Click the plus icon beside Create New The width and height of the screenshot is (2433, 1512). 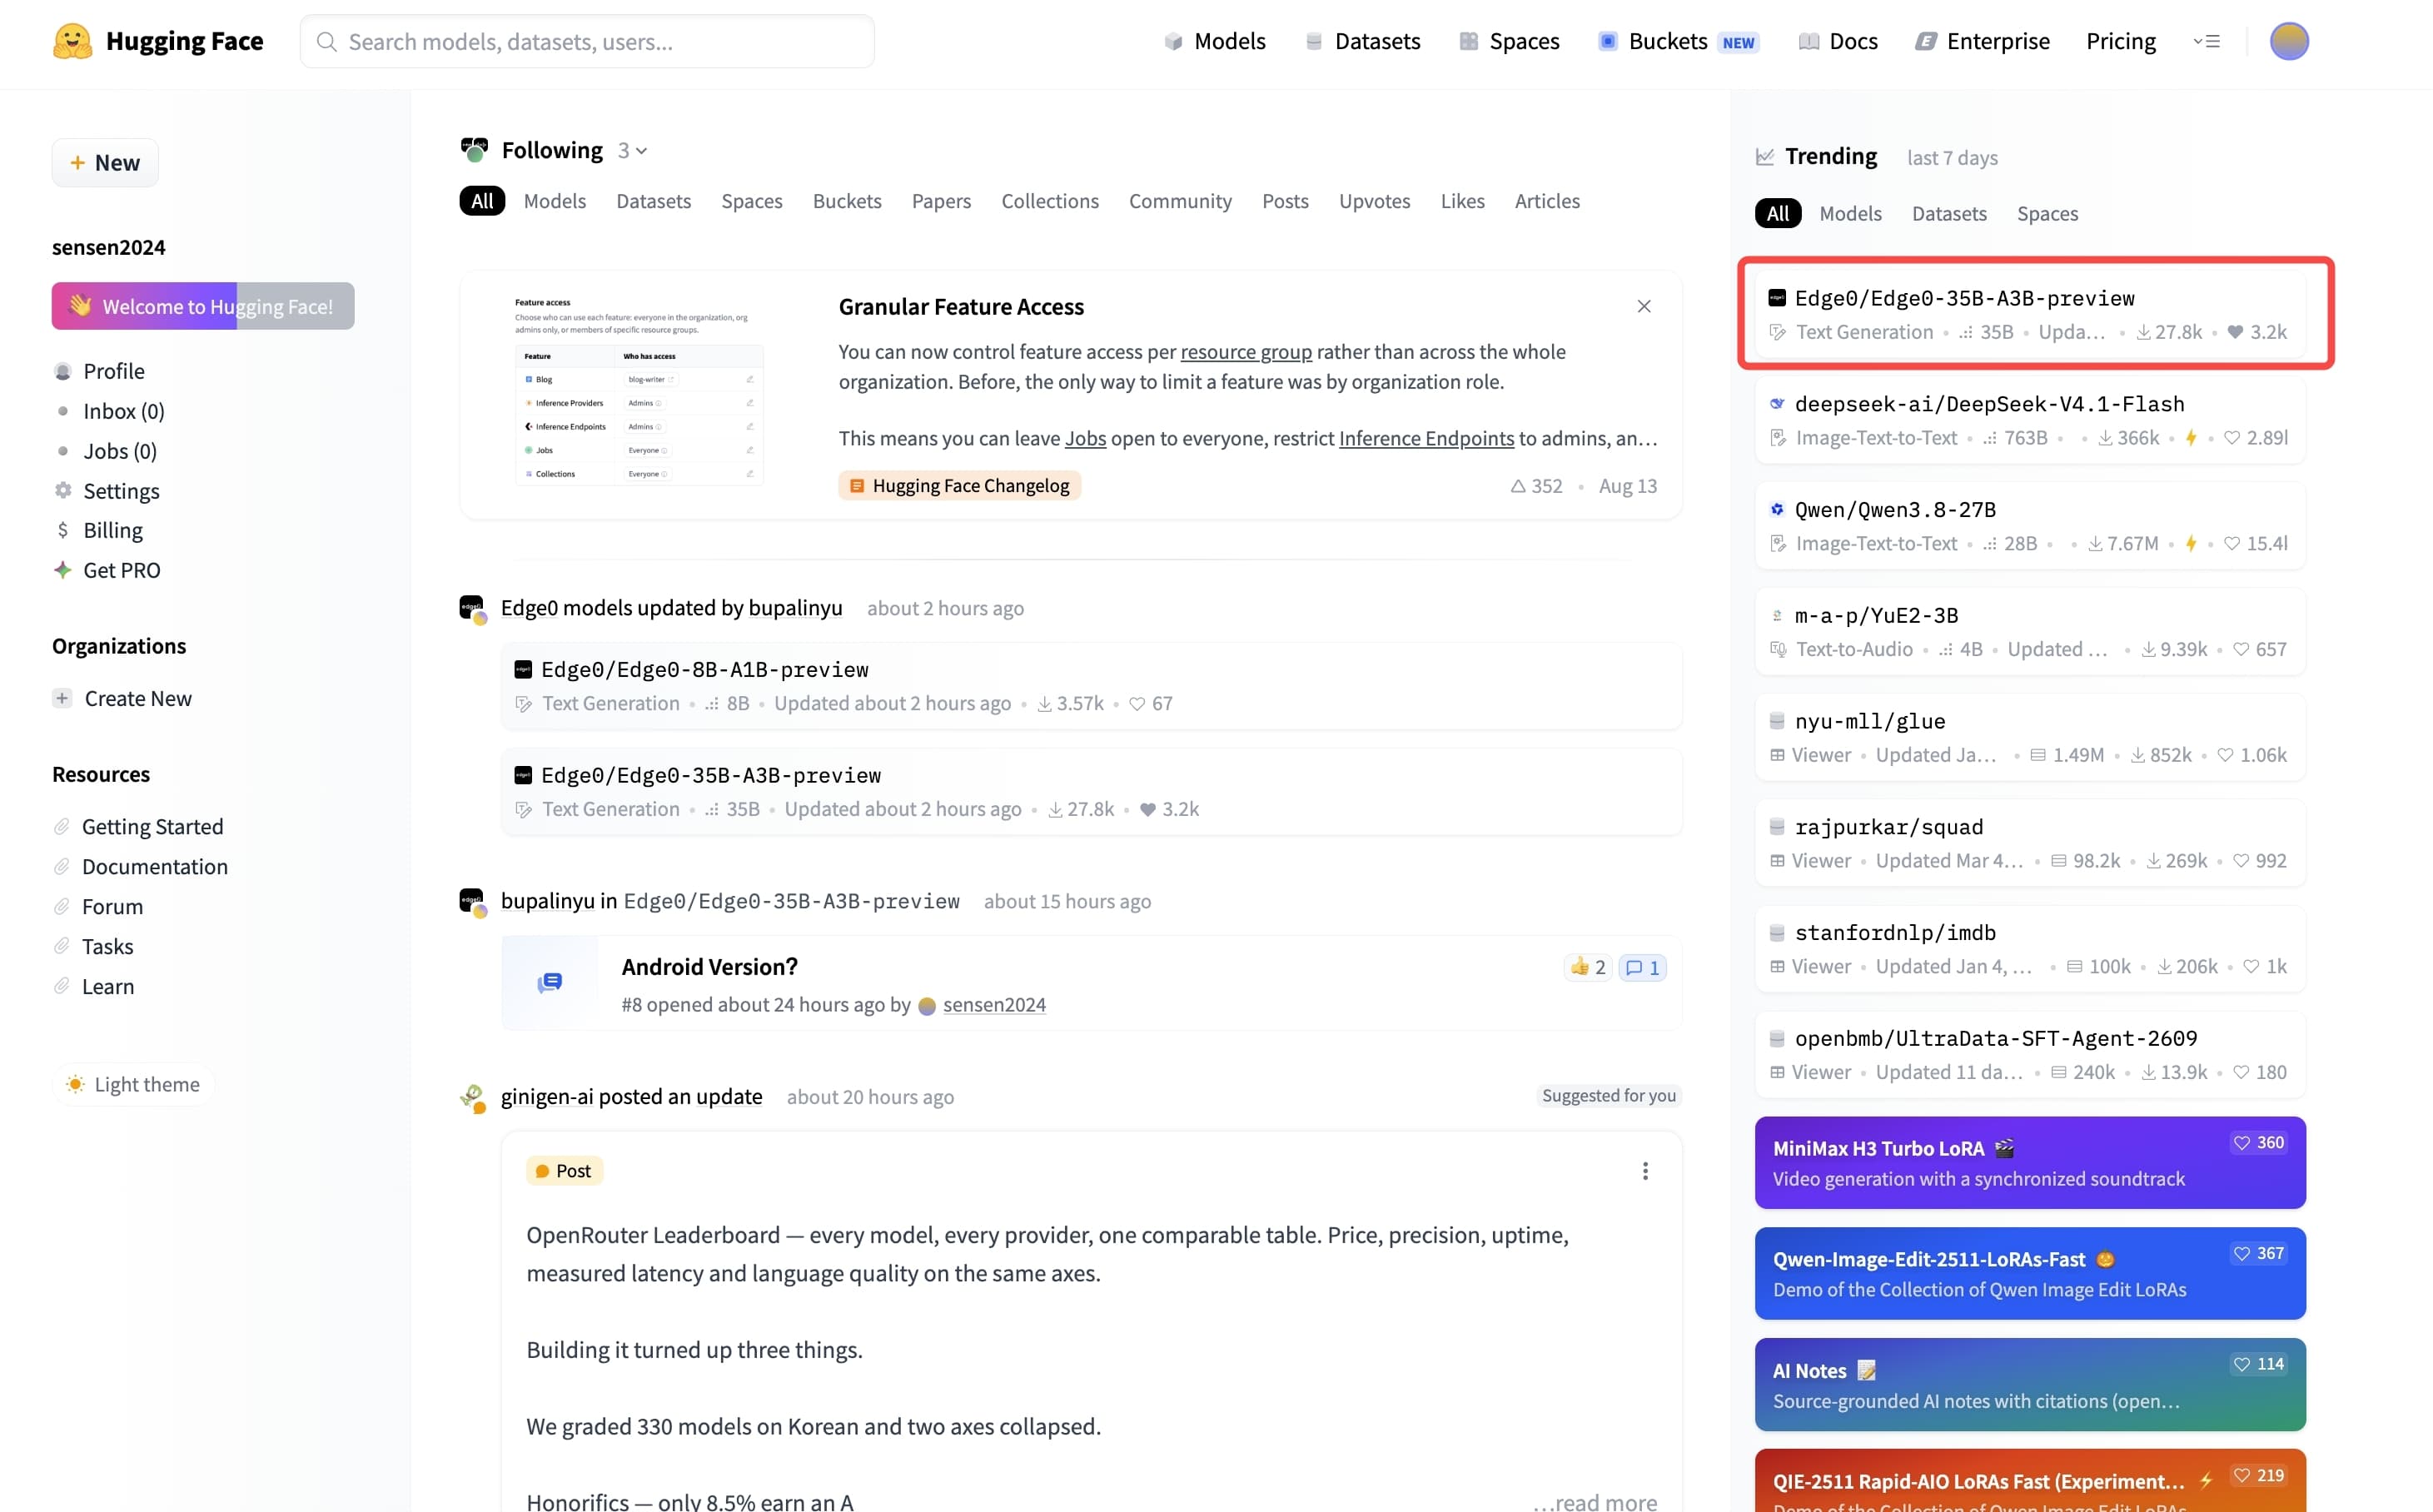pyautogui.click(x=62, y=699)
